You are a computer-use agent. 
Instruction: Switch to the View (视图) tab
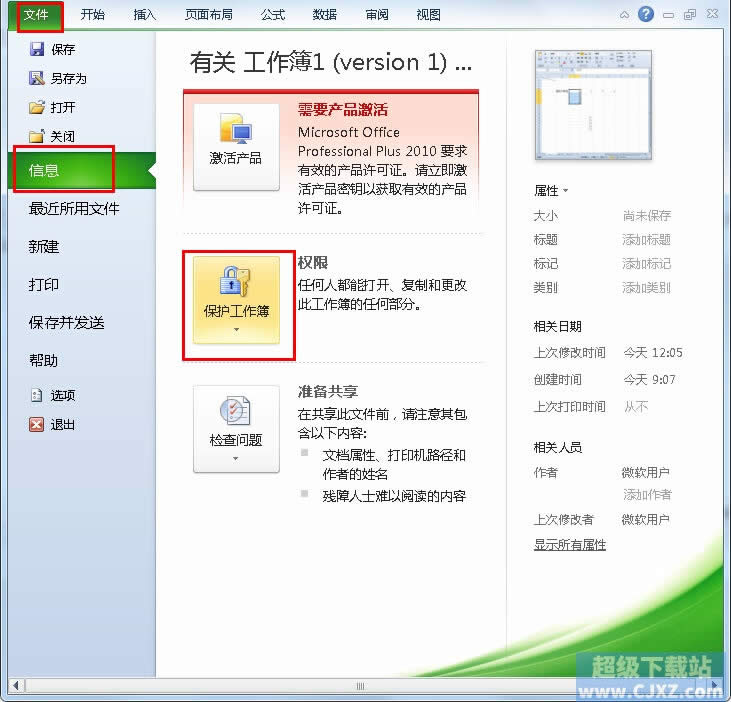428,15
